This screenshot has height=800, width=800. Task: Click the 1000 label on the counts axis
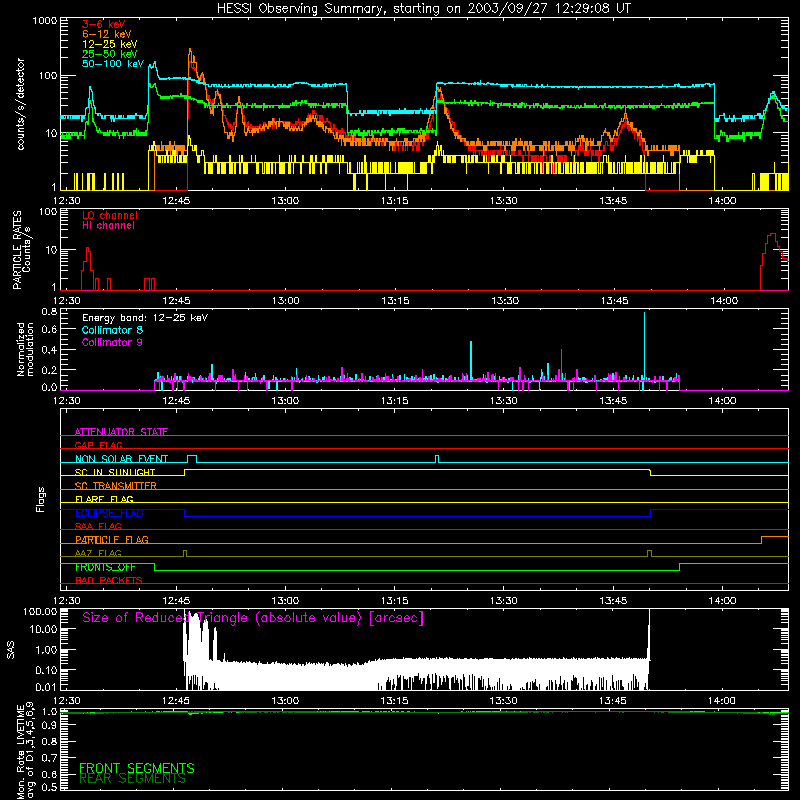44,21
